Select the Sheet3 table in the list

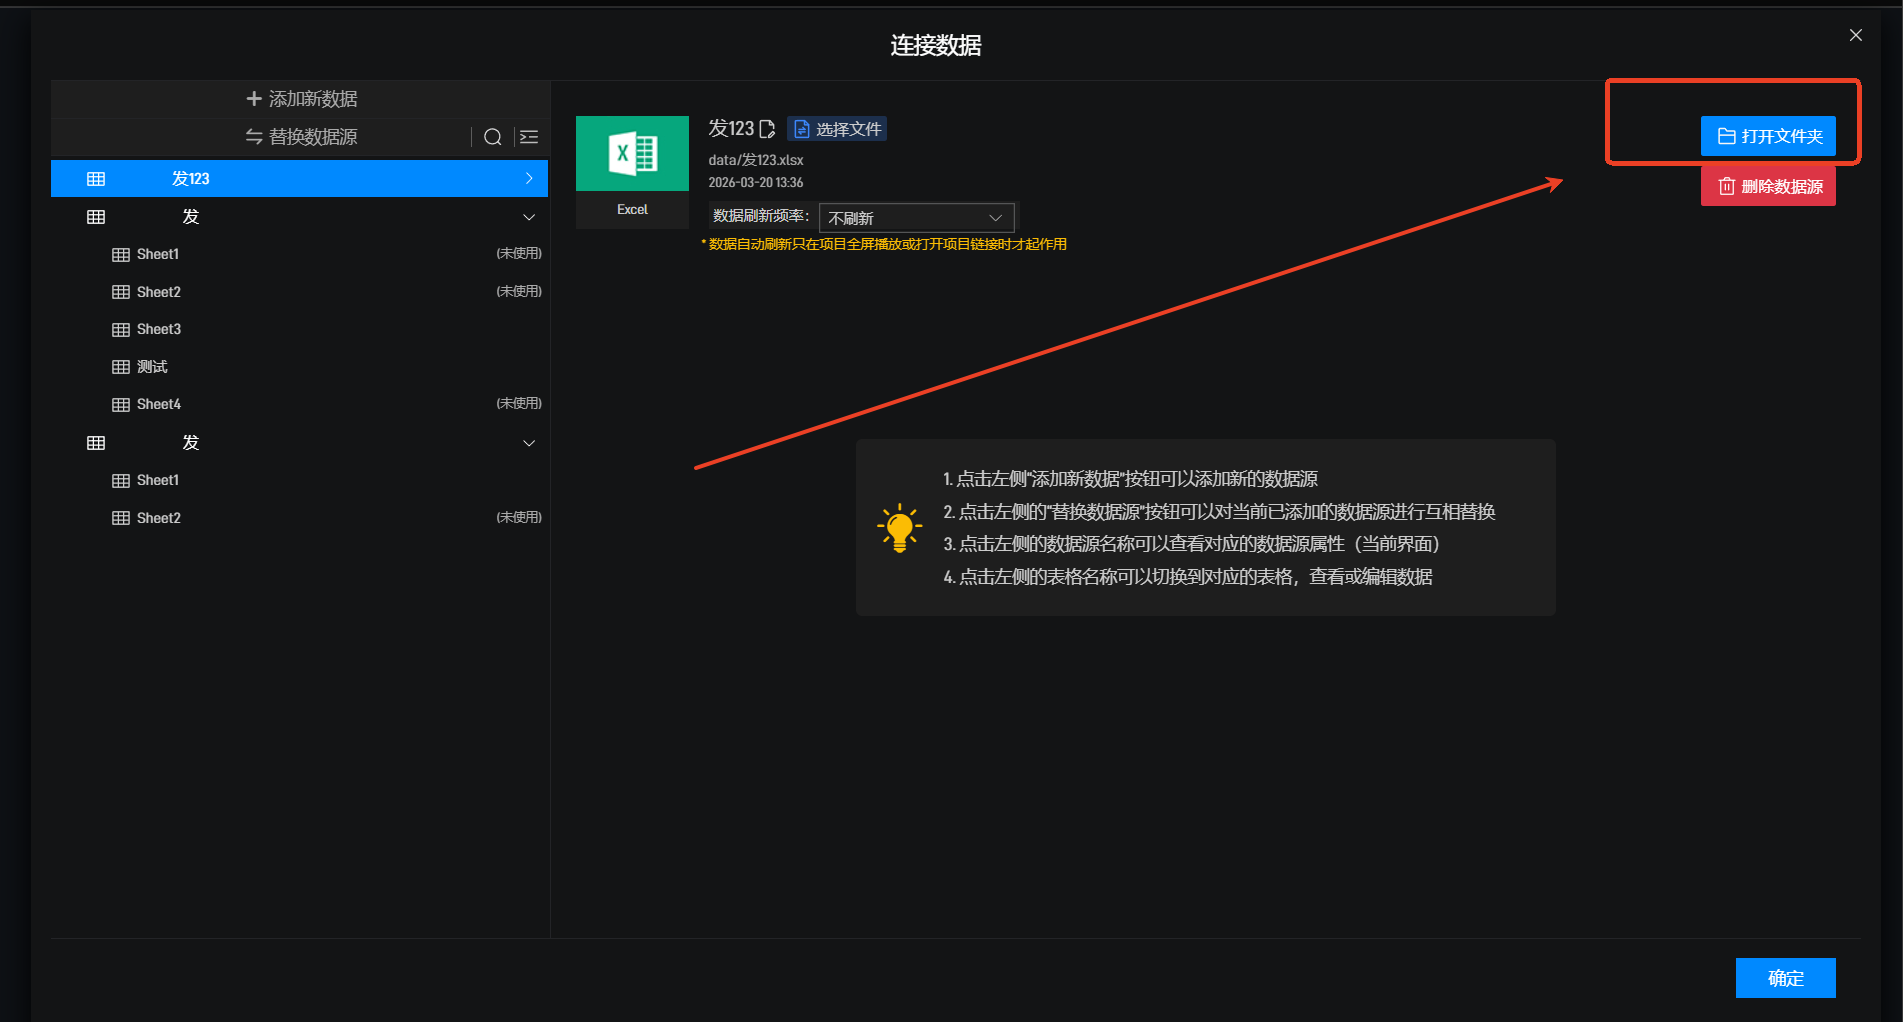(159, 330)
